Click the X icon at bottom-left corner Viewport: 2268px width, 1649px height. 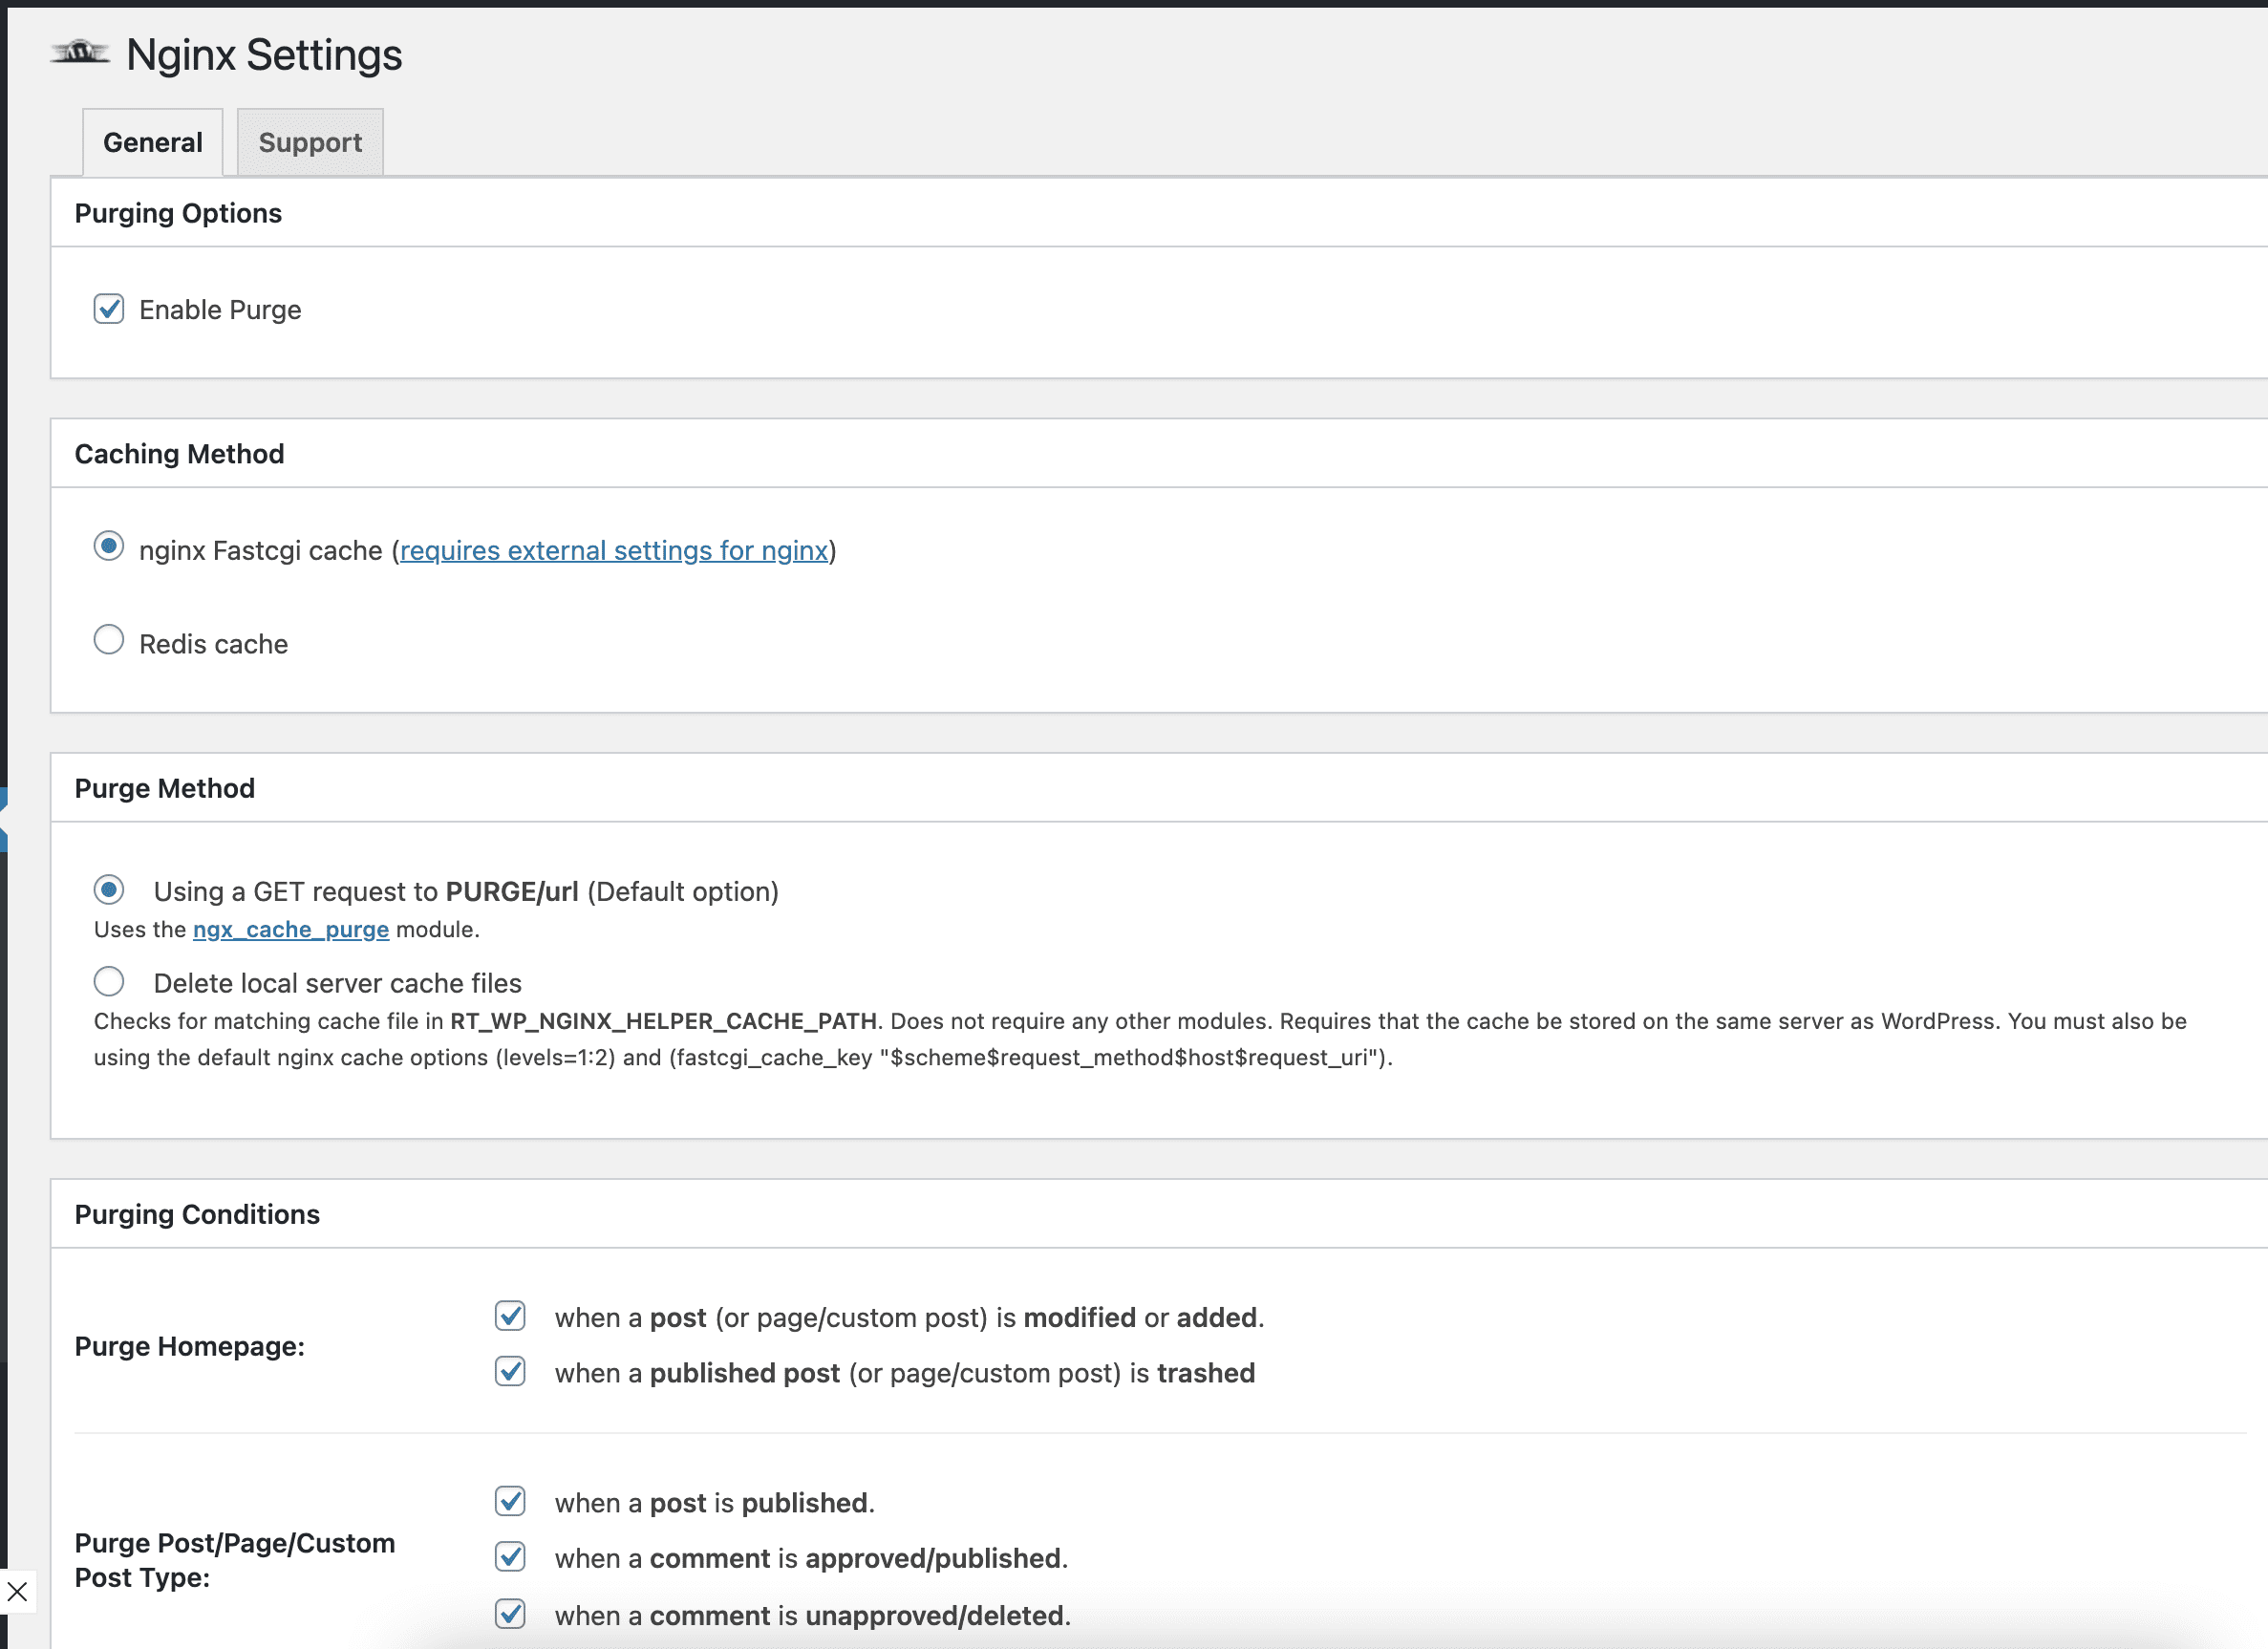pyautogui.click(x=17, y=1592)
